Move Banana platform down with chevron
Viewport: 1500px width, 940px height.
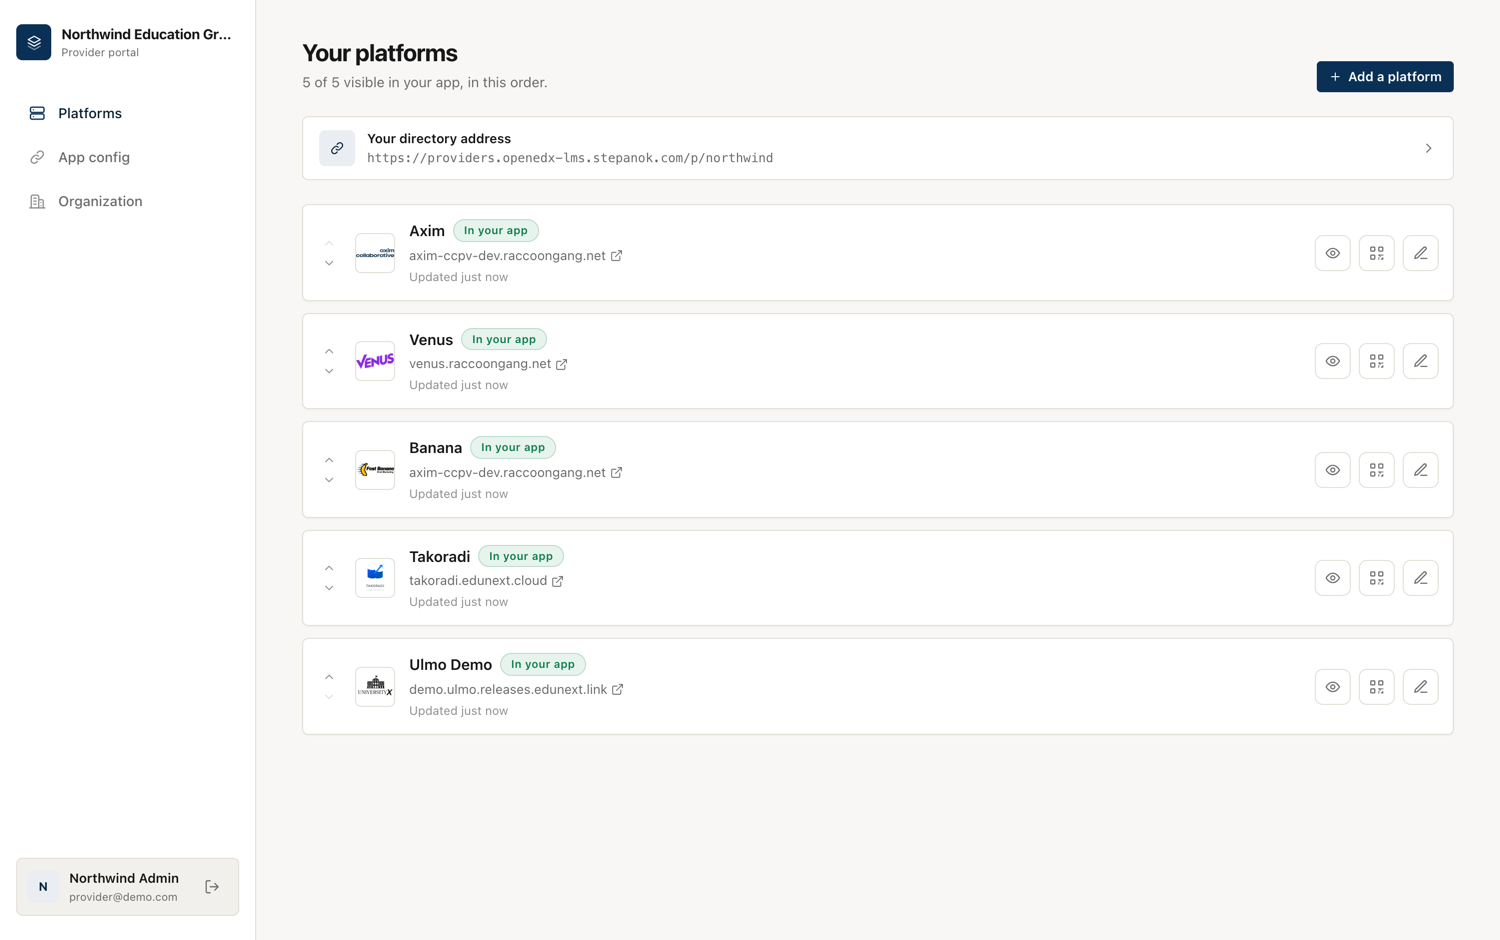329,480
